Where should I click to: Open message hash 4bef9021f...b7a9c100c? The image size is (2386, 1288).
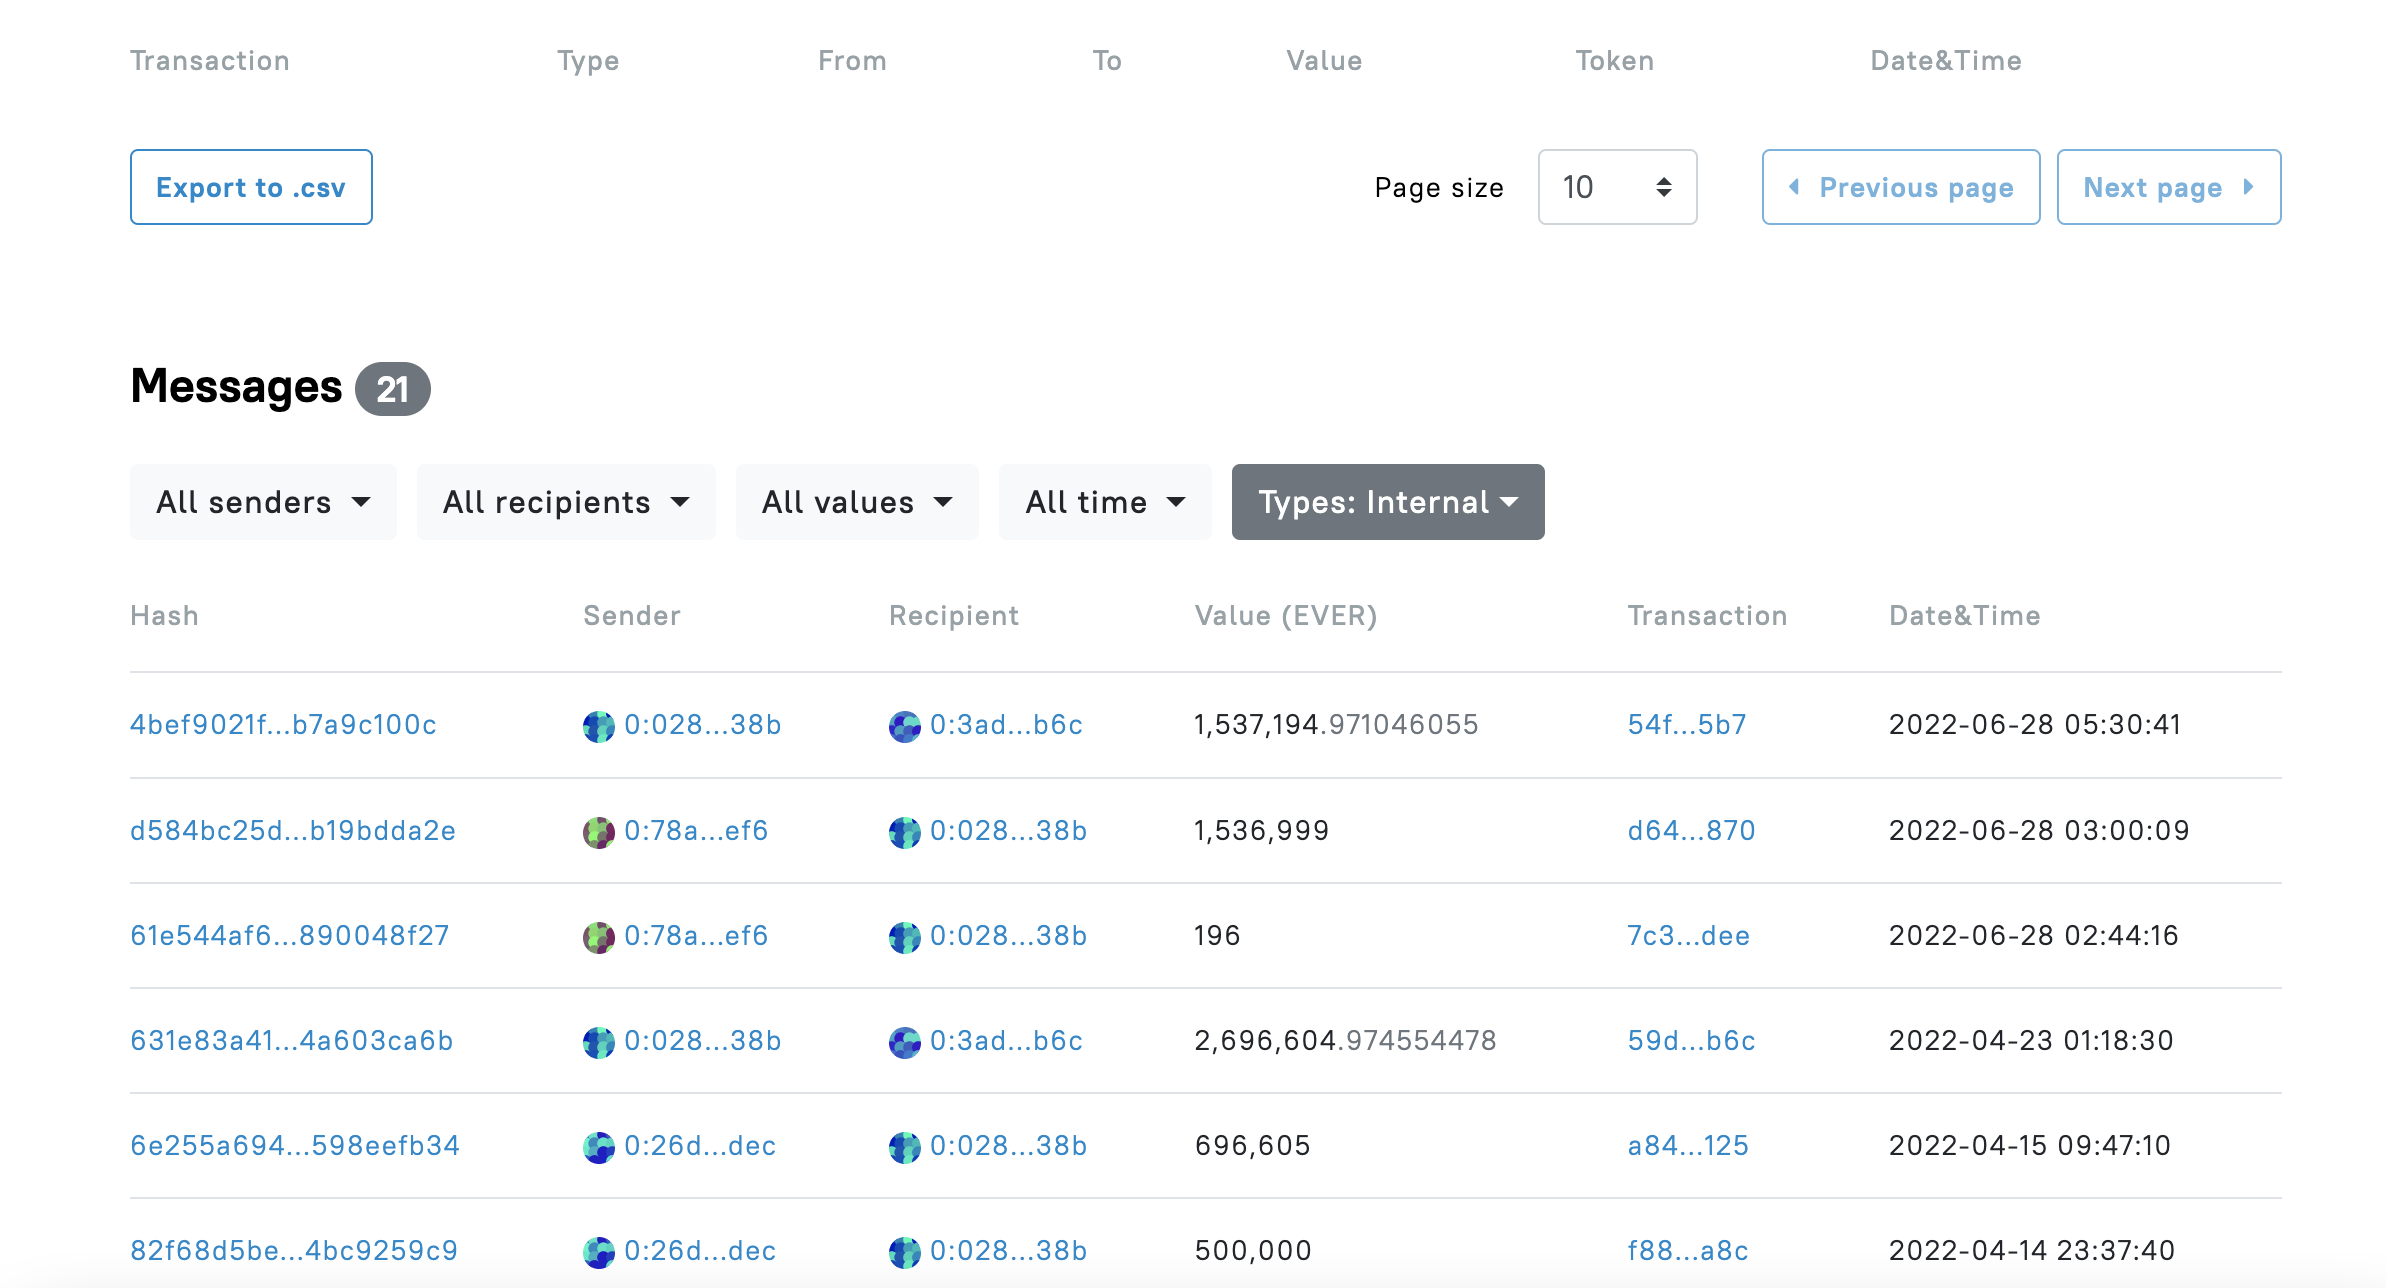point(283,725)
